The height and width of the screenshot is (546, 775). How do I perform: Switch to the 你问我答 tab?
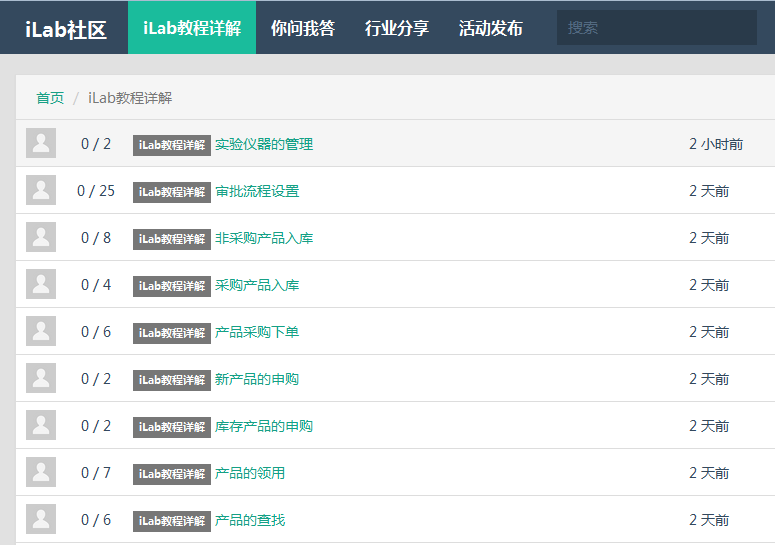tap(303, 28)
